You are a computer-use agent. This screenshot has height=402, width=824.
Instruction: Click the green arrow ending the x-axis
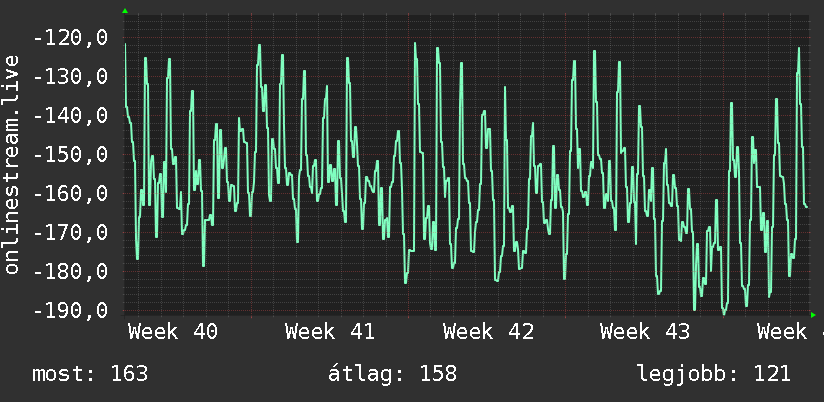(x=813, y=315)
